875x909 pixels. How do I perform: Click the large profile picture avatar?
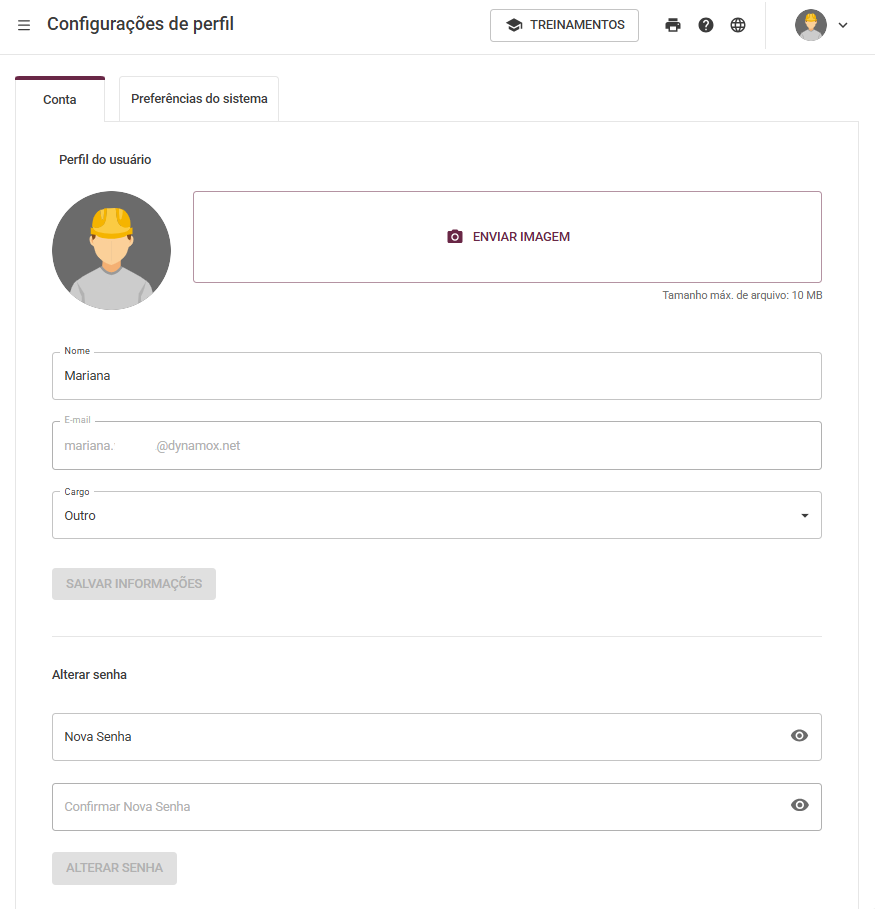click(111, 250)
